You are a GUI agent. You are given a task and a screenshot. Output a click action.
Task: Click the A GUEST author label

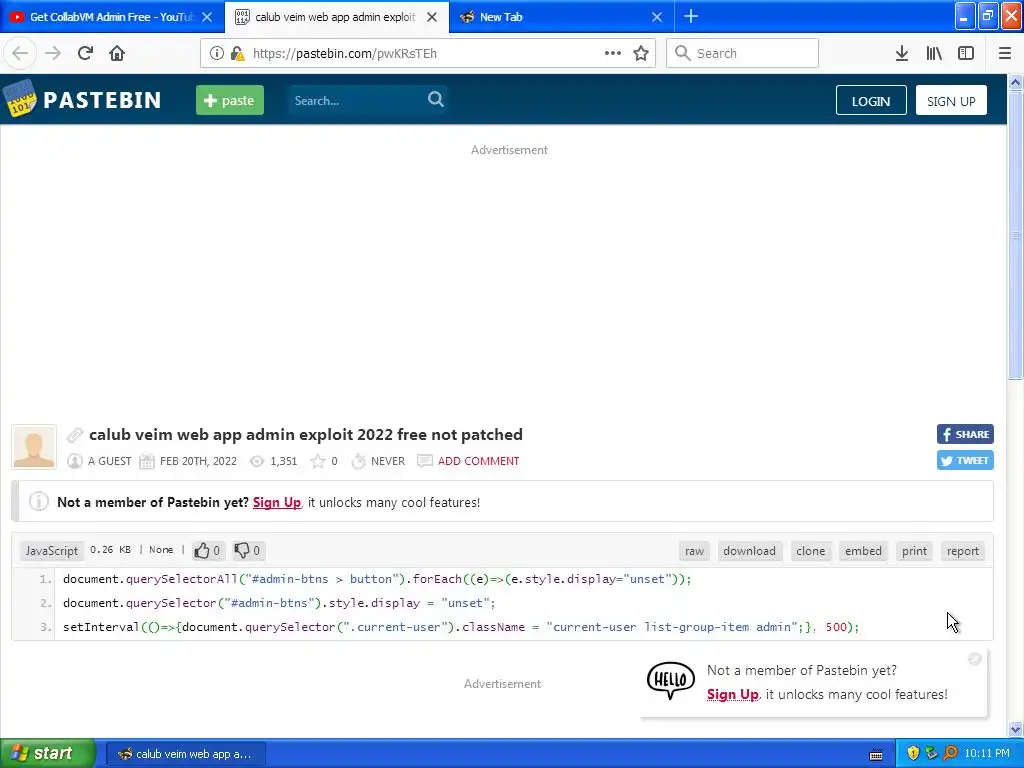tap(110, 461)
